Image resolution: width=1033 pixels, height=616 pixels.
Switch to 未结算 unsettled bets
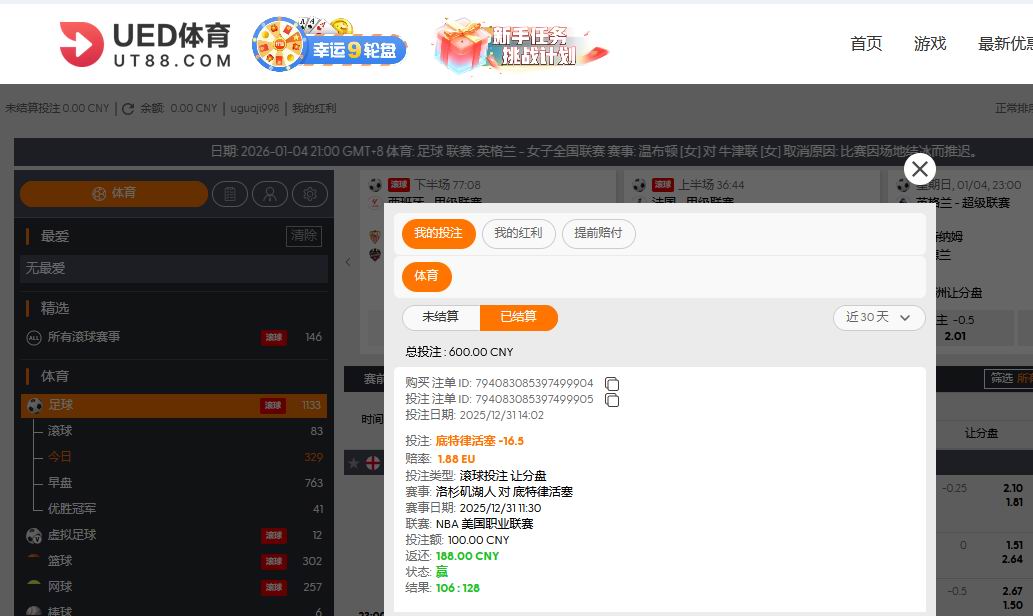point(440,317)
